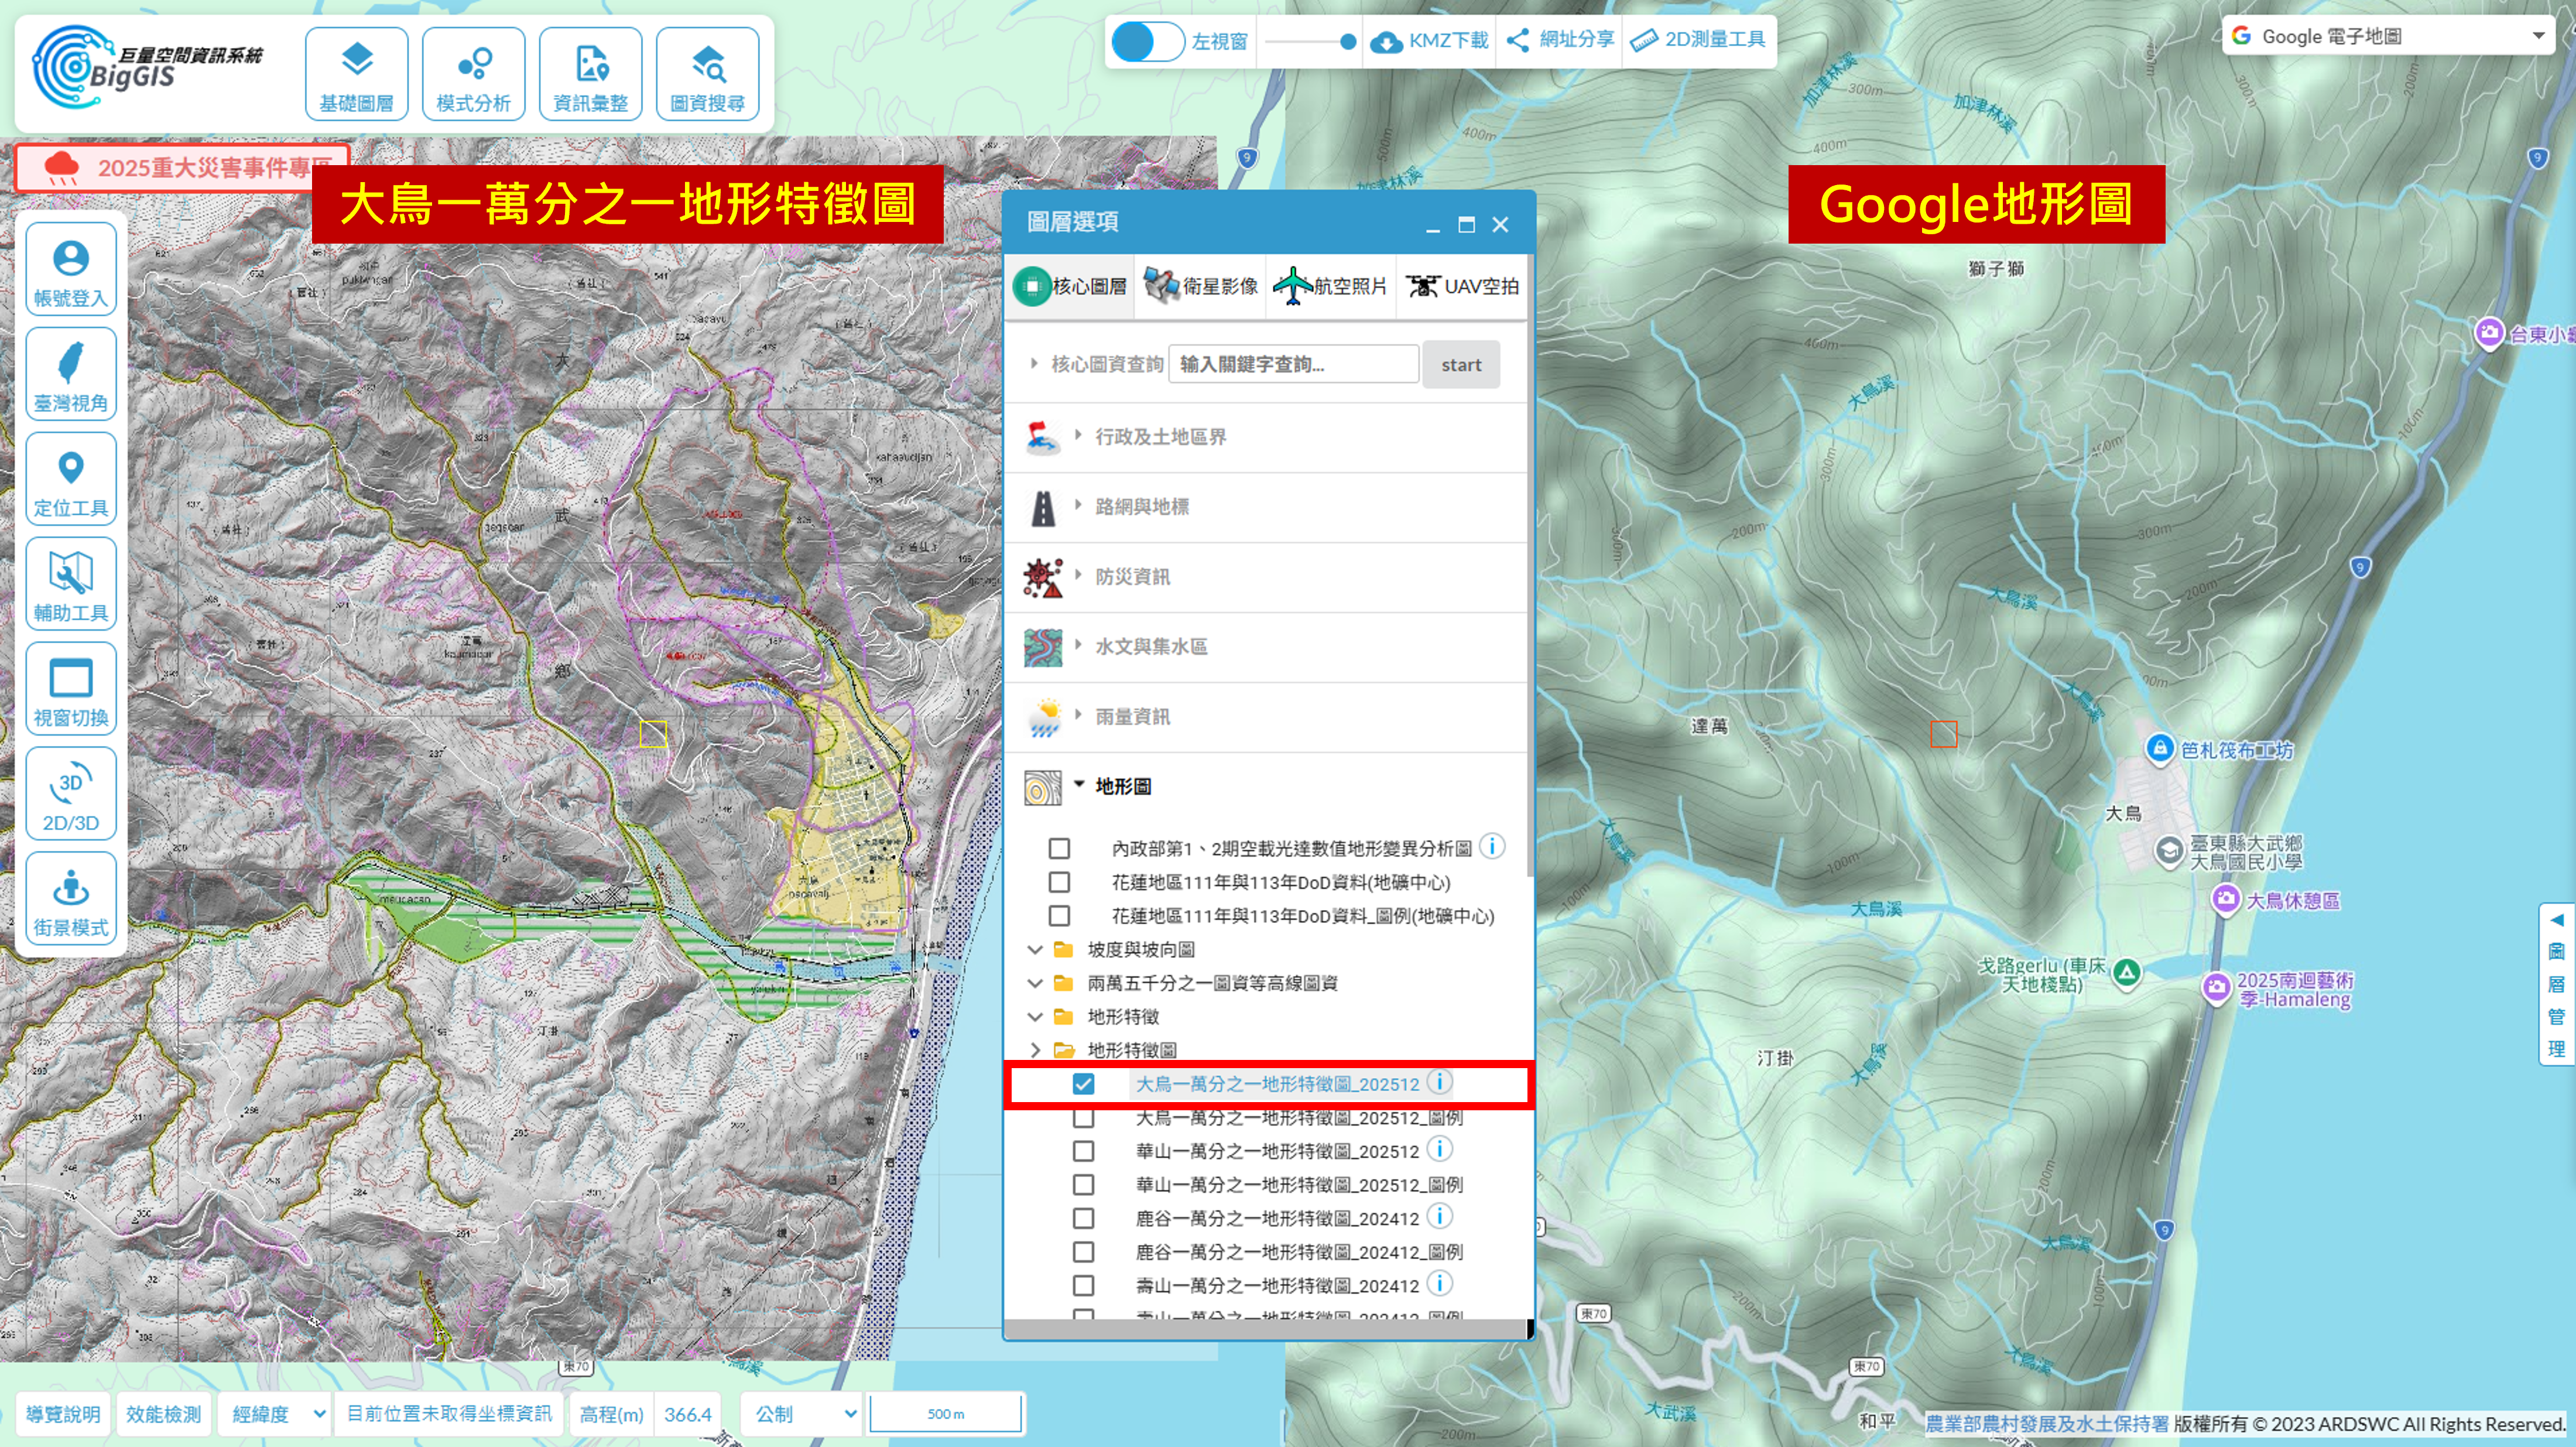Image resolution: width=2576 pixels, height=1447 pixels.
Task: Switch to the 衛星影像 tab
Action: click(x=1200, y=287)
